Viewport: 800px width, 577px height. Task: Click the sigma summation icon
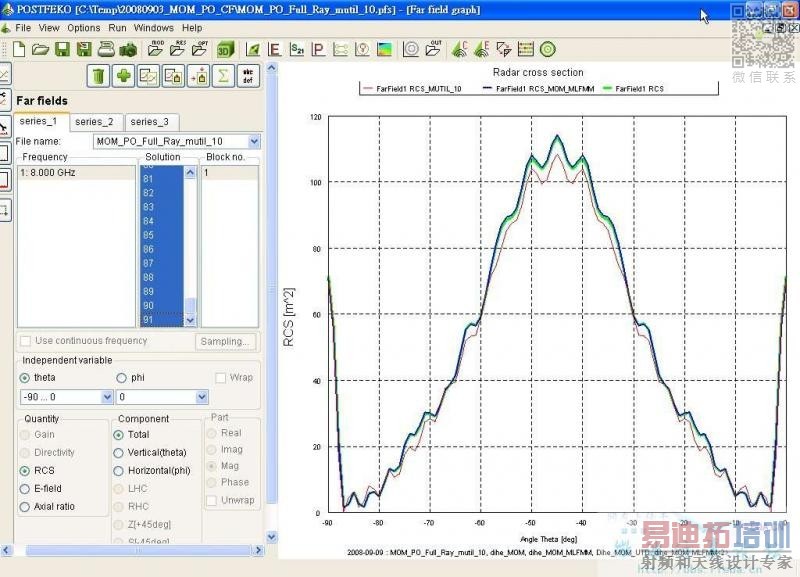tap(223, 76)
